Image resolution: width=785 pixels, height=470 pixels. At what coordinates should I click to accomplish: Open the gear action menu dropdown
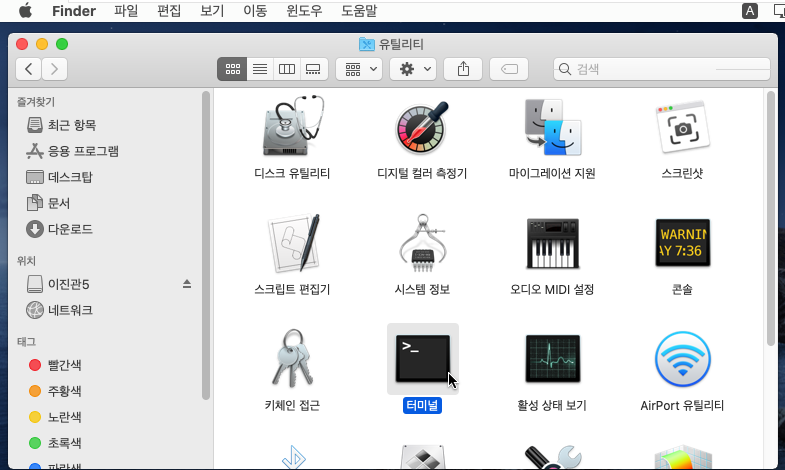(x=413, y=69)
